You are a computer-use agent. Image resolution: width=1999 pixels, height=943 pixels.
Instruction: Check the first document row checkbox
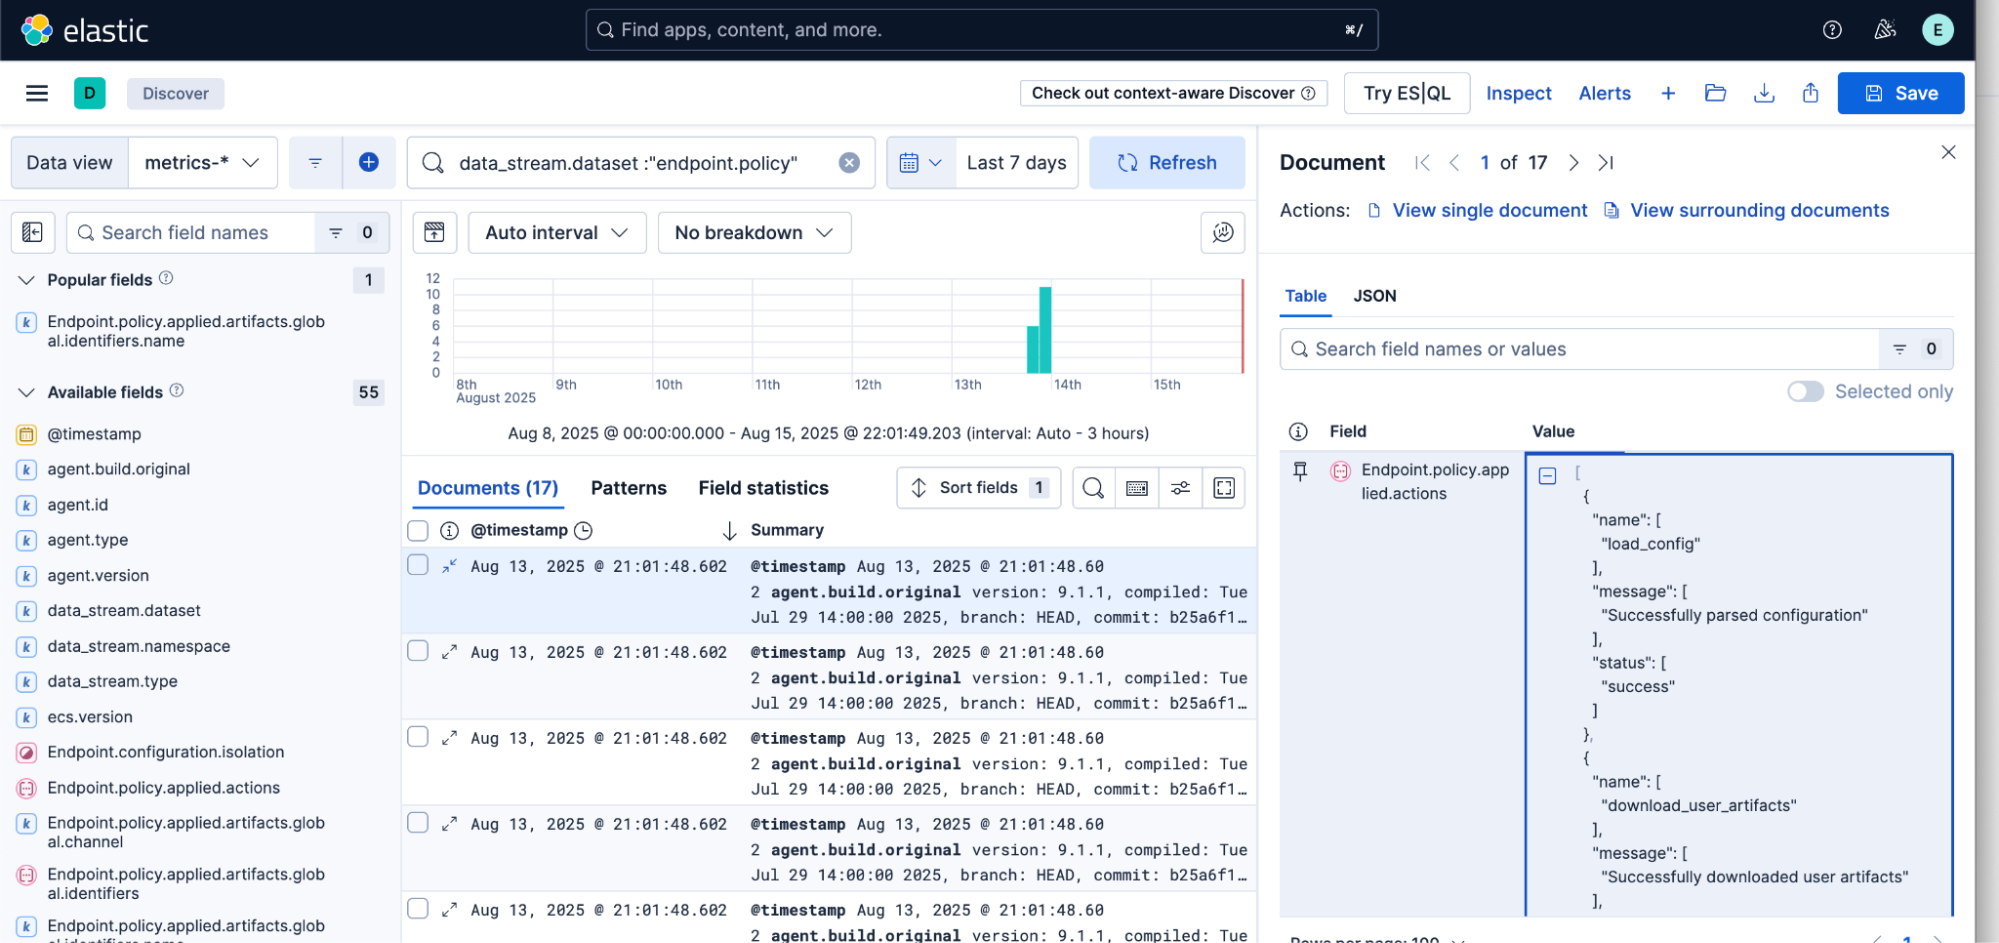(x=417, y=564)
